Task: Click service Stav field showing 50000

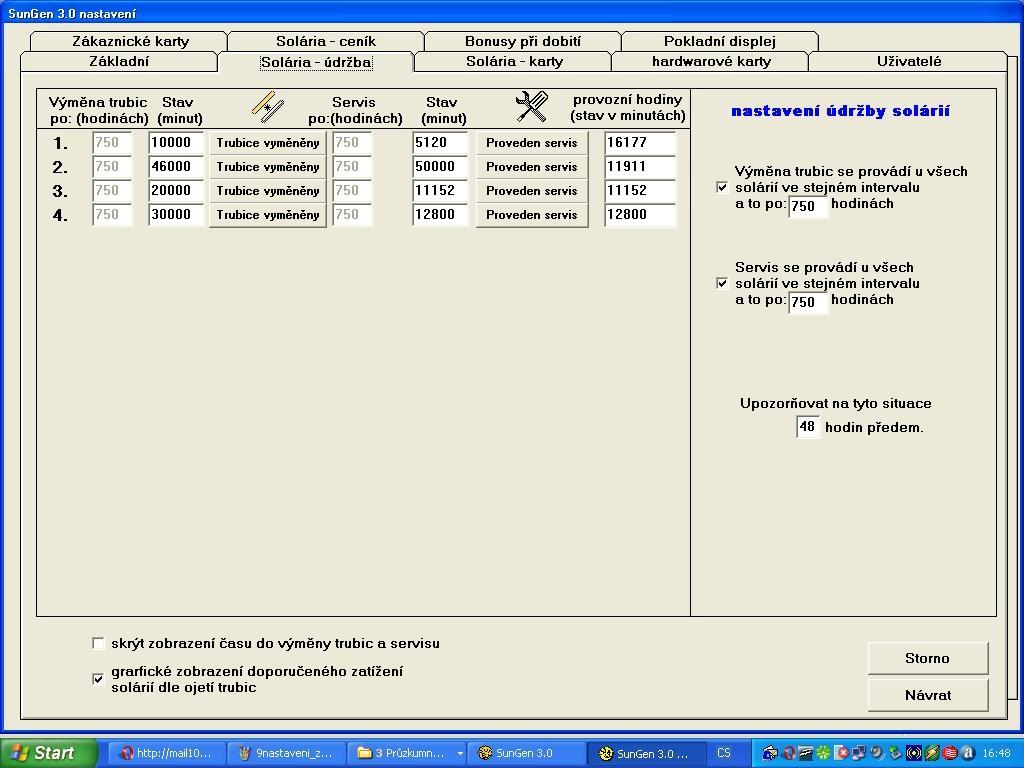Action: click(x=440, y=167)
